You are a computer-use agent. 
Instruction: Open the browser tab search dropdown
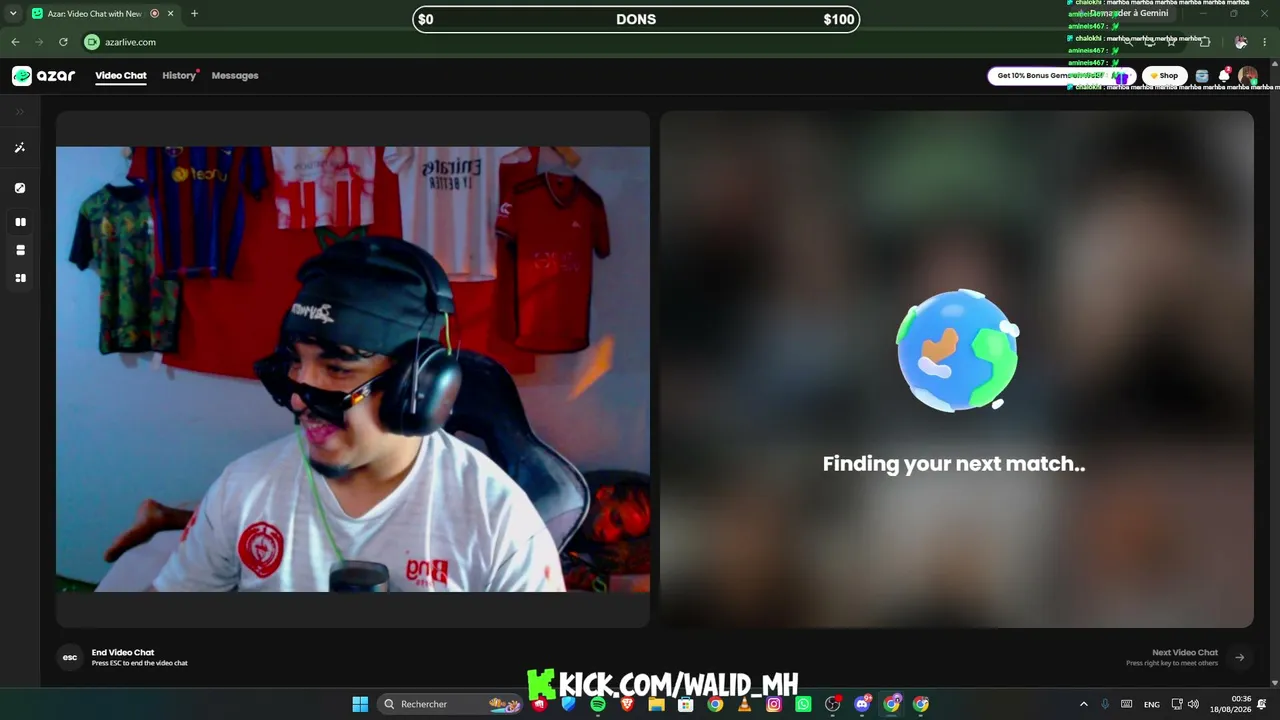point(13,14)
